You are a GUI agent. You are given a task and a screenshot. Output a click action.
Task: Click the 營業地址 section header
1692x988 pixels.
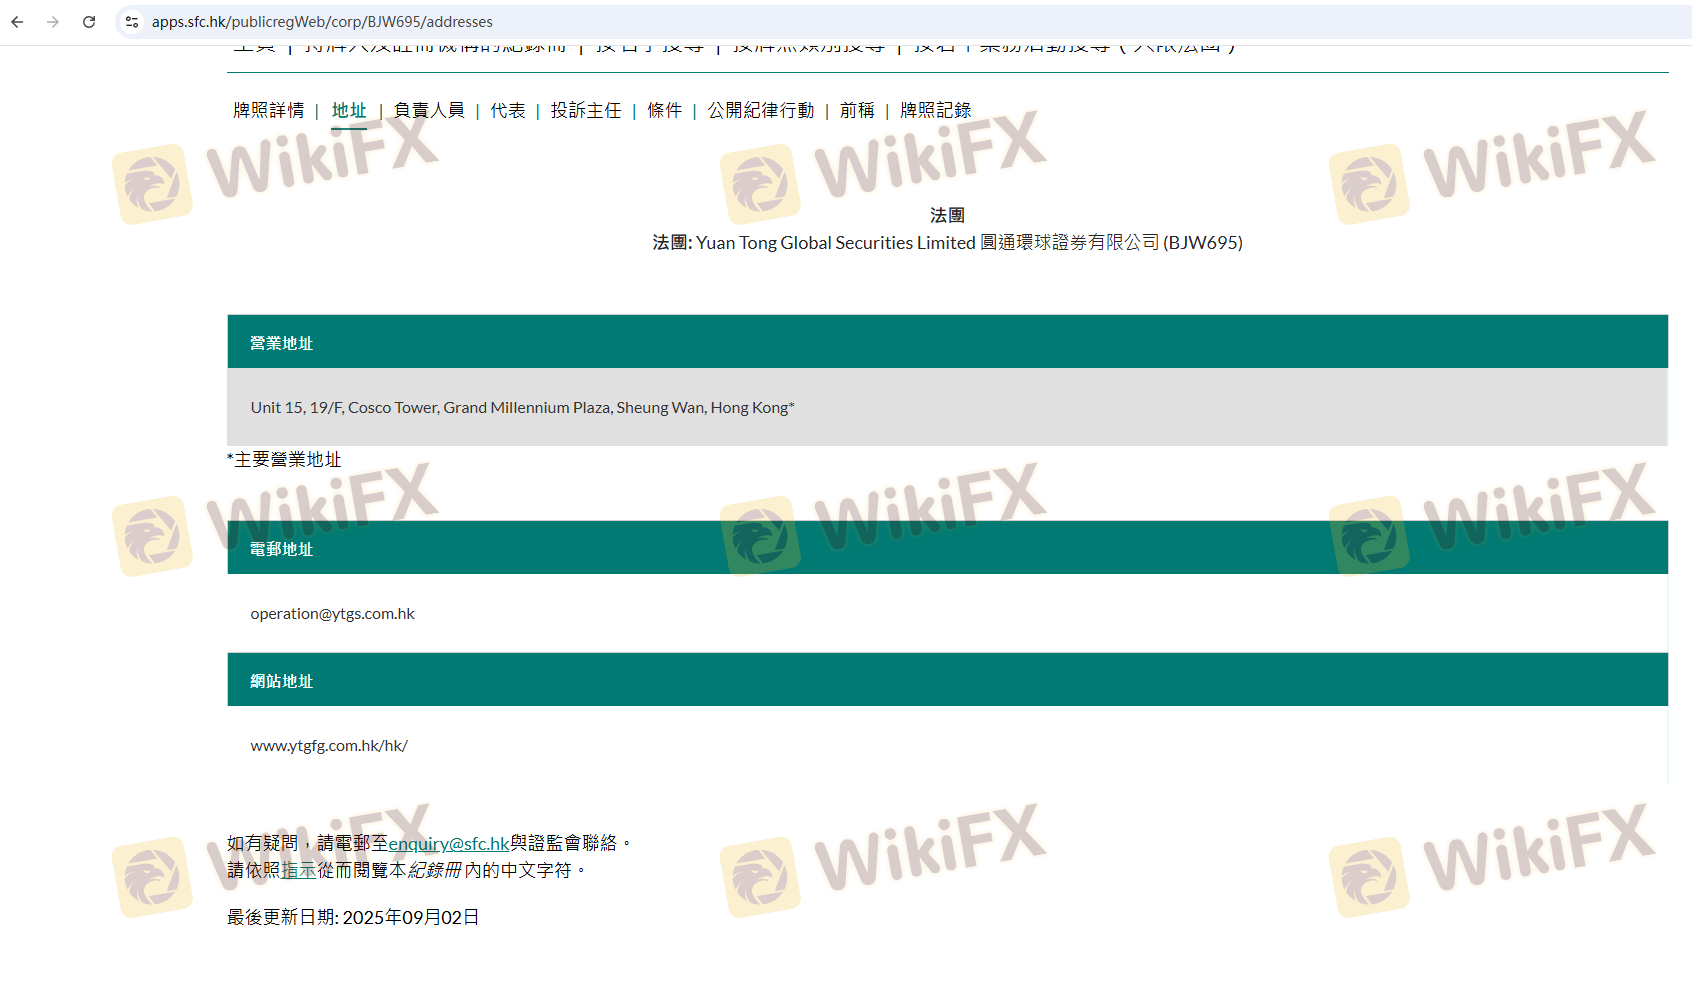pyautogui.click(x=281, y=343)
